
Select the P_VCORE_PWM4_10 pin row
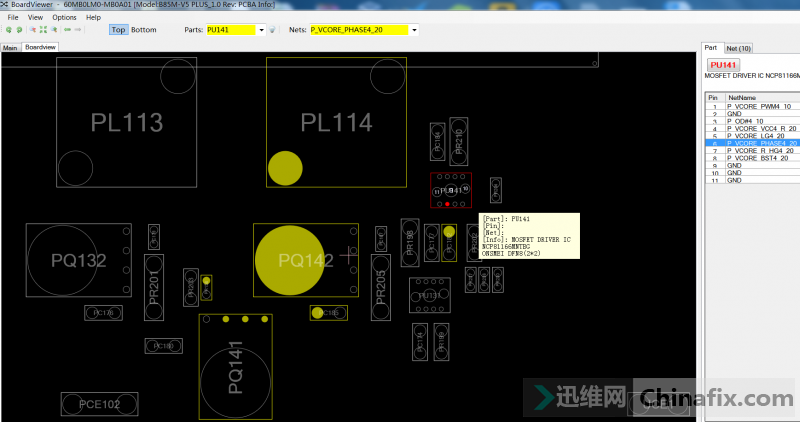click(759, 106)
